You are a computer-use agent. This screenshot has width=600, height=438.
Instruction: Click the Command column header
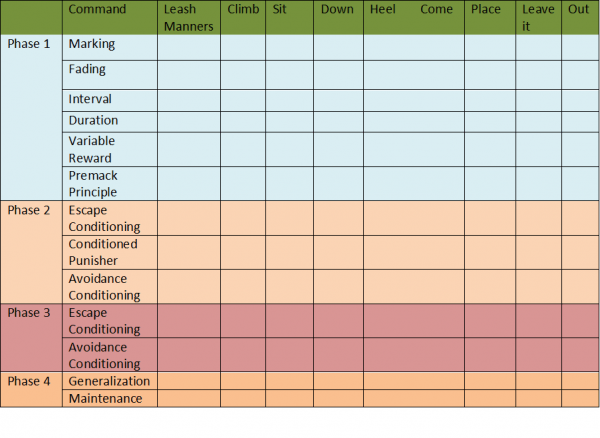pyautogui.click(x=97, y=10)
